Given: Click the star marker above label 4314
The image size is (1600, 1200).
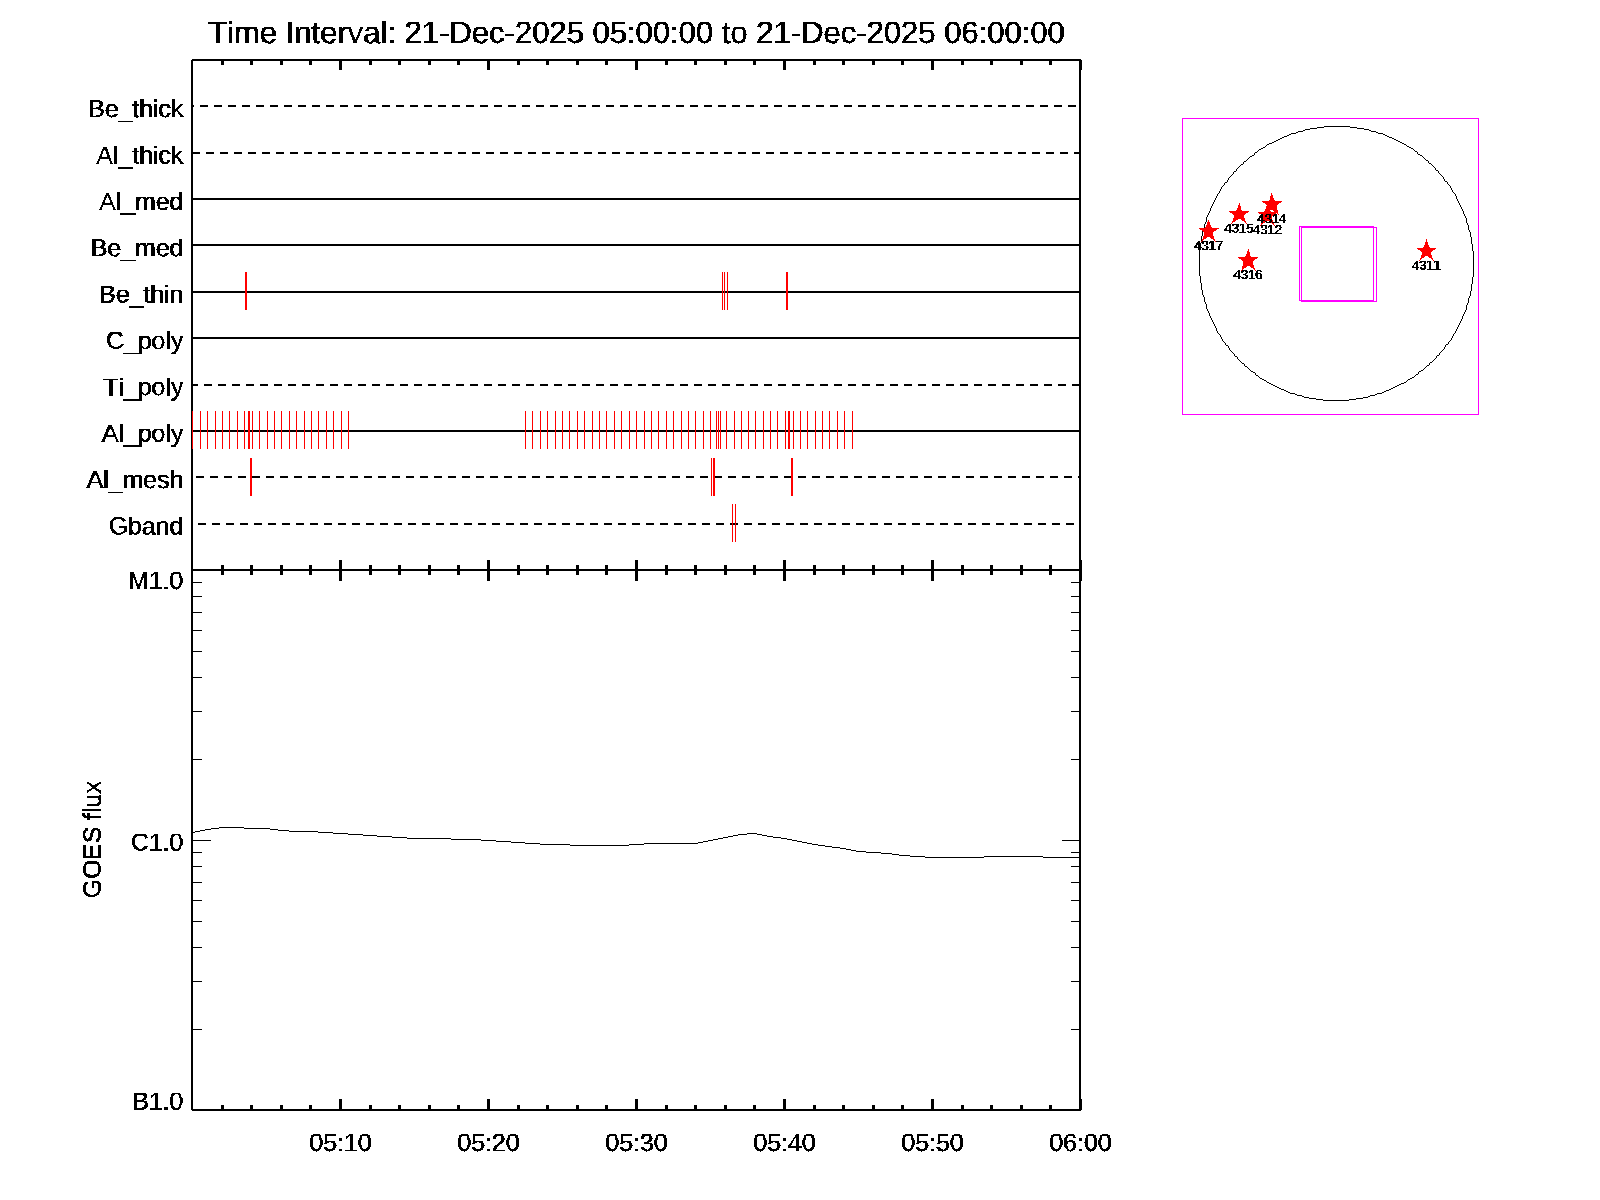Looking at the screenshot, I should pyautogui.click(x=1271, y=205).
